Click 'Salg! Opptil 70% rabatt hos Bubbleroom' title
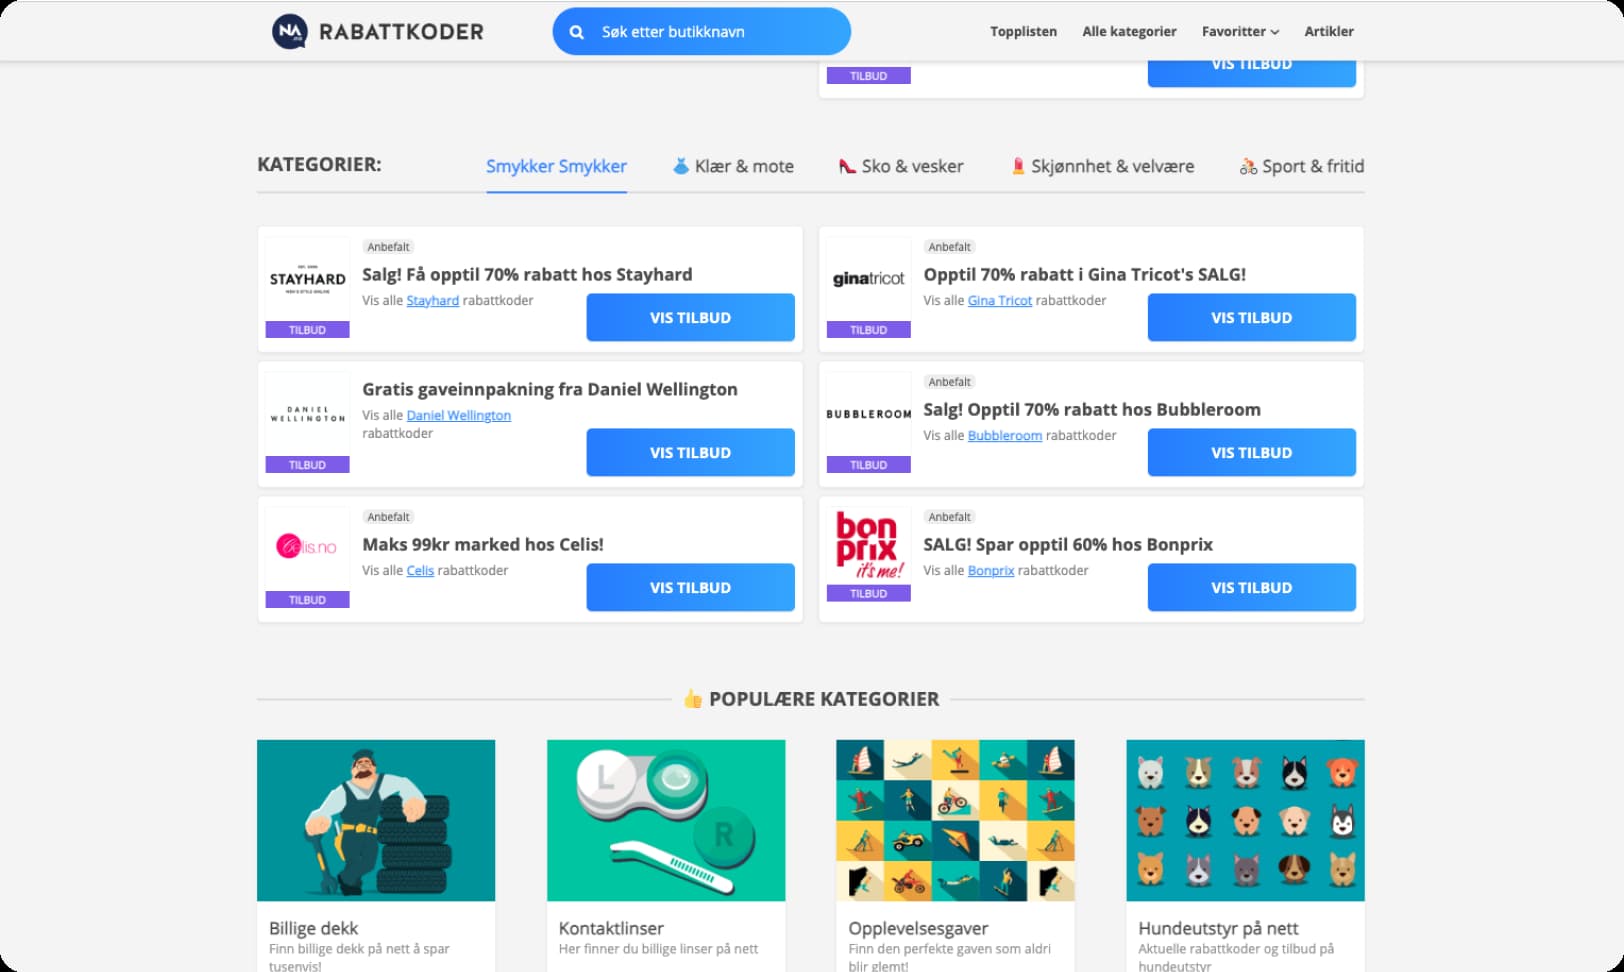The height and width of the screenshot is (972, 1624). (1092, 409)
